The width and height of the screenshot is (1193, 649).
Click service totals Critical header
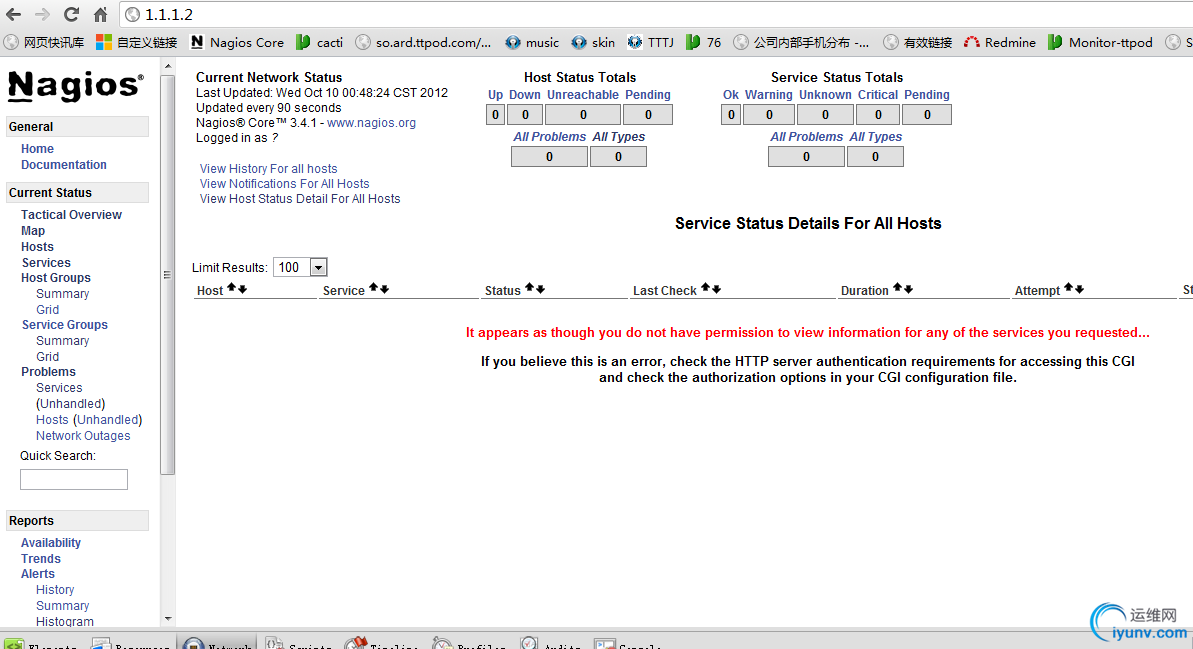click(x=878, y=95)
